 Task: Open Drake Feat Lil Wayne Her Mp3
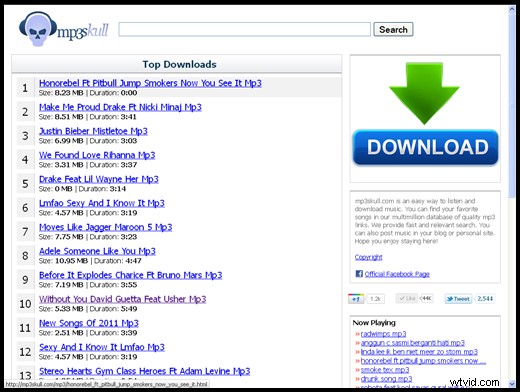tap(99, 179)
